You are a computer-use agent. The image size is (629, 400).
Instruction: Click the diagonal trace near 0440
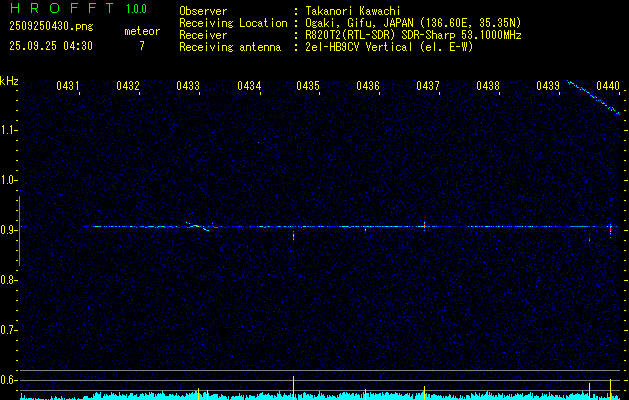pyautogui.click(x=594, y=97)
